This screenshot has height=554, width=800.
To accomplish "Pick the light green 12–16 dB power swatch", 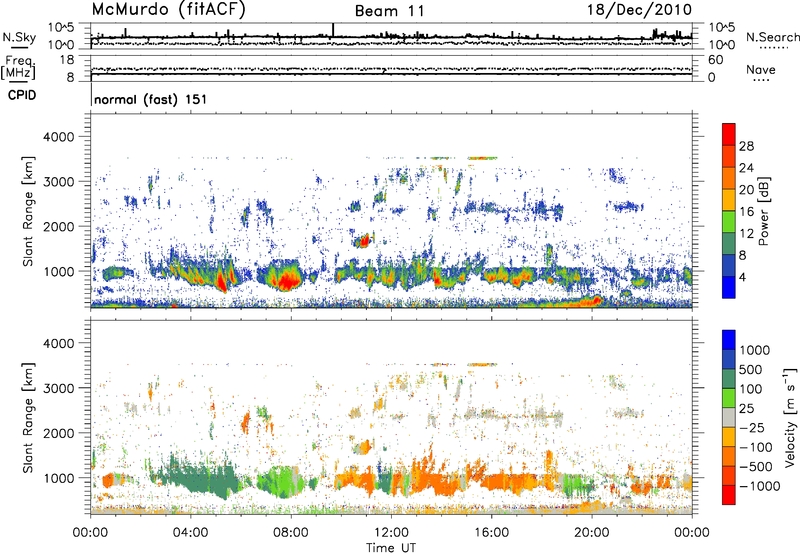I will click(729, 222).
